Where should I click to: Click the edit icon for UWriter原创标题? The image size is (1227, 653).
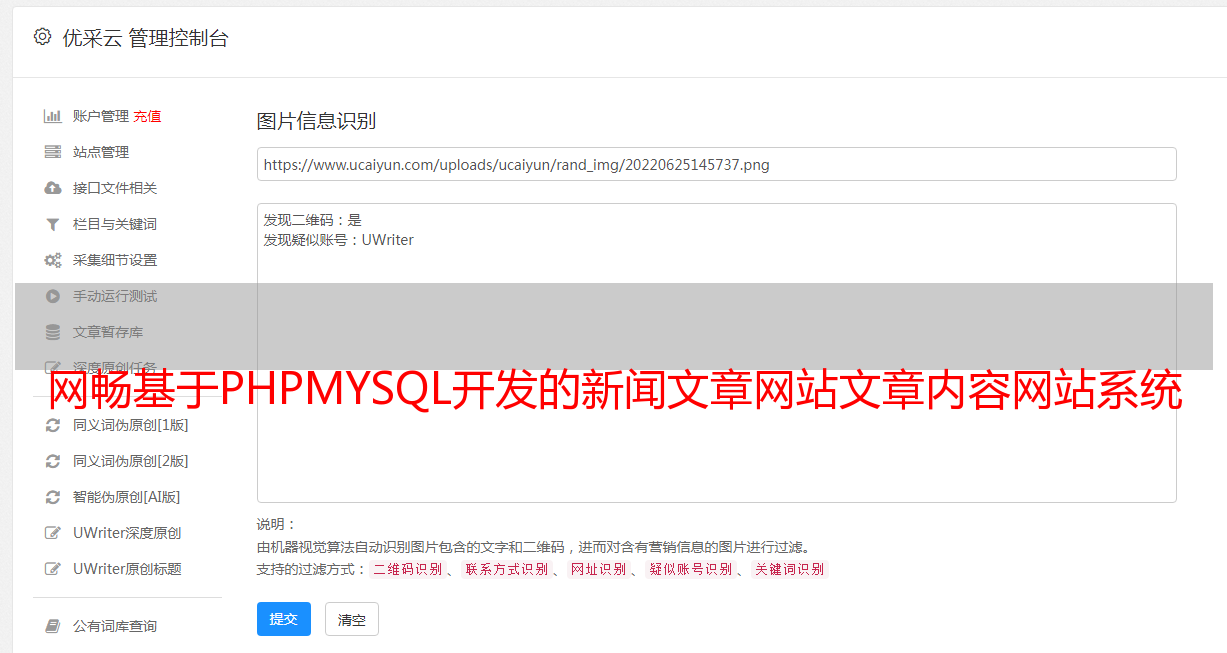(52, 569)
